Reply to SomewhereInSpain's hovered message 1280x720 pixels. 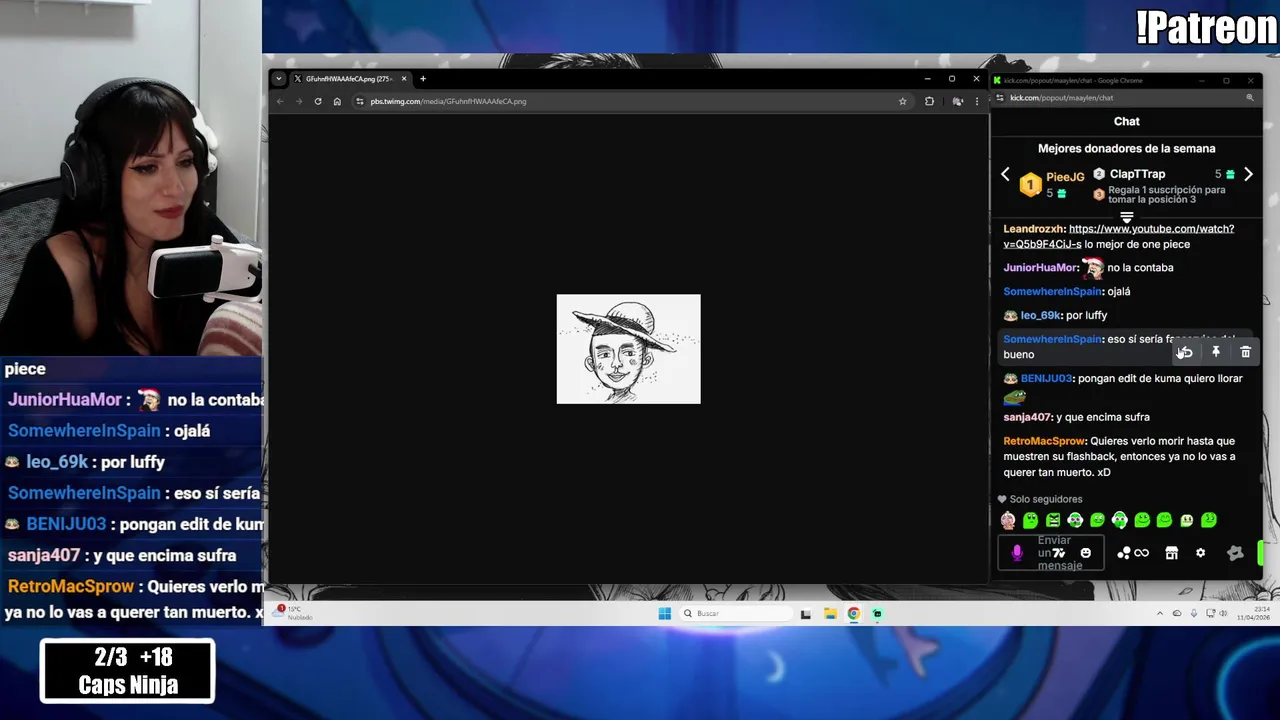[x=1186, y=352]
